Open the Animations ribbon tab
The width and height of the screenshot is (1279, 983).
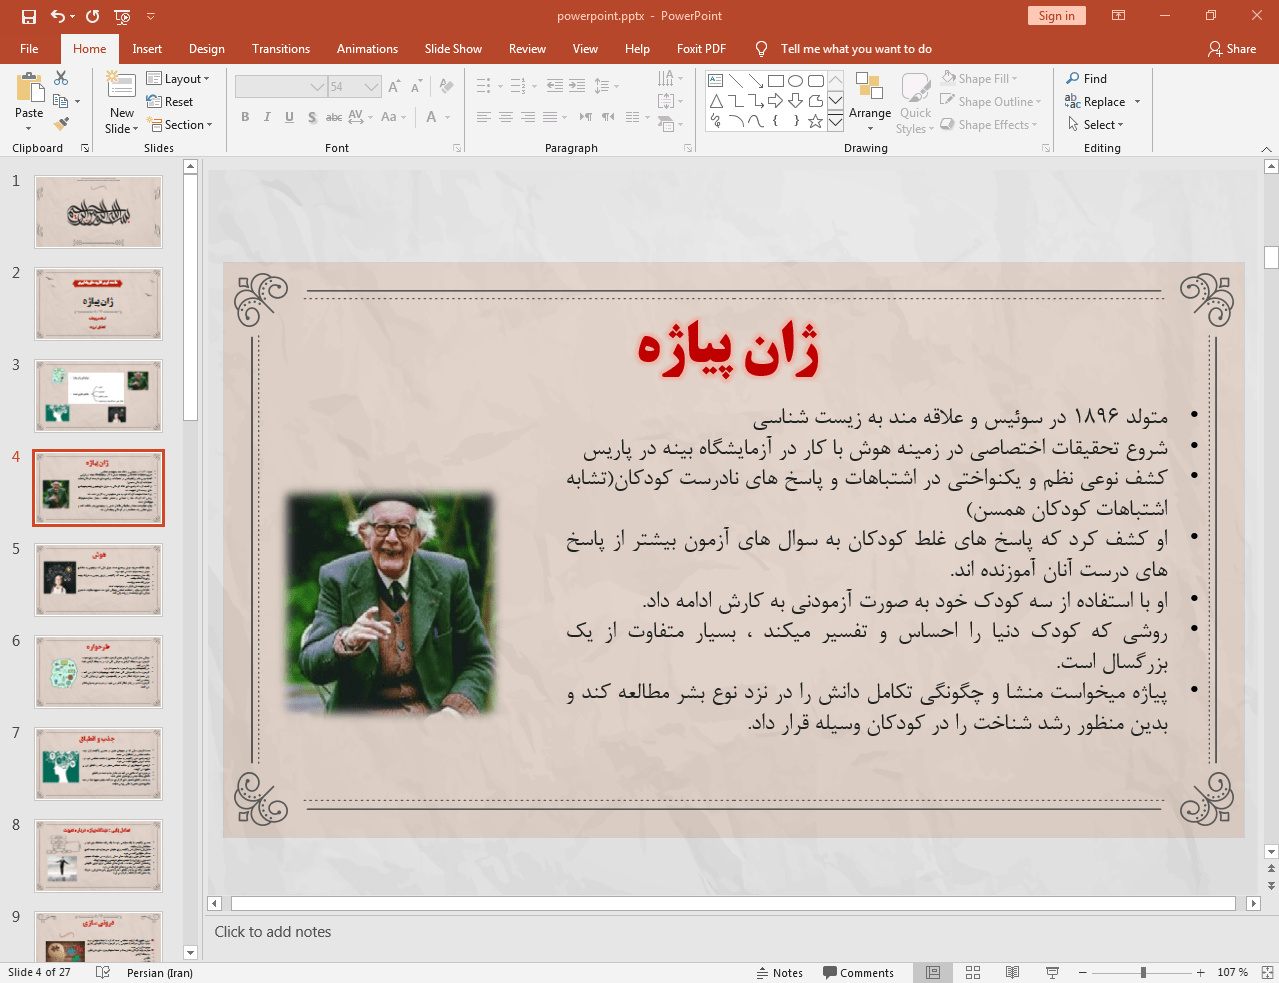[367, 49]
